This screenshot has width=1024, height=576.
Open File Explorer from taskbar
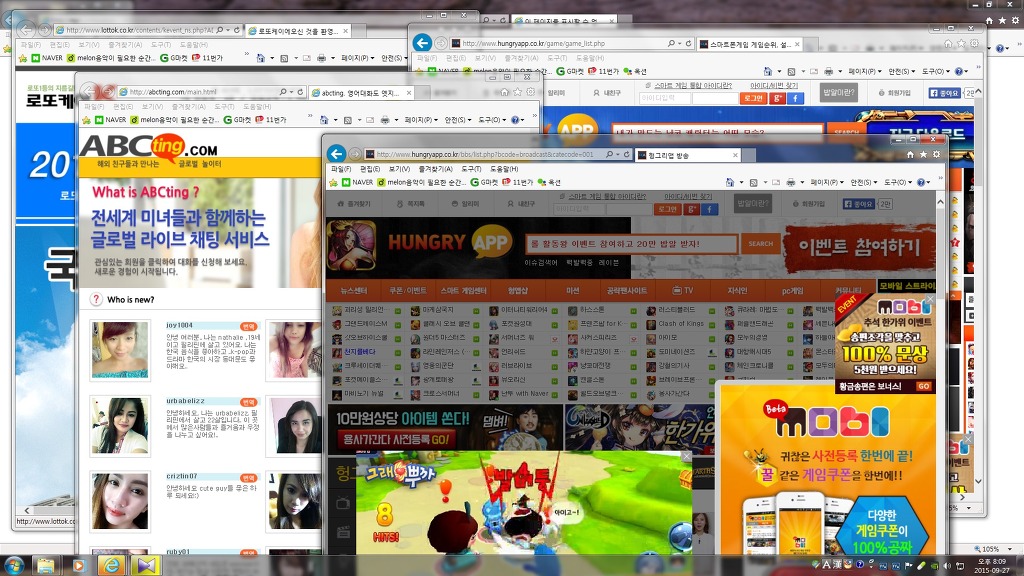(x=45, y=565)
